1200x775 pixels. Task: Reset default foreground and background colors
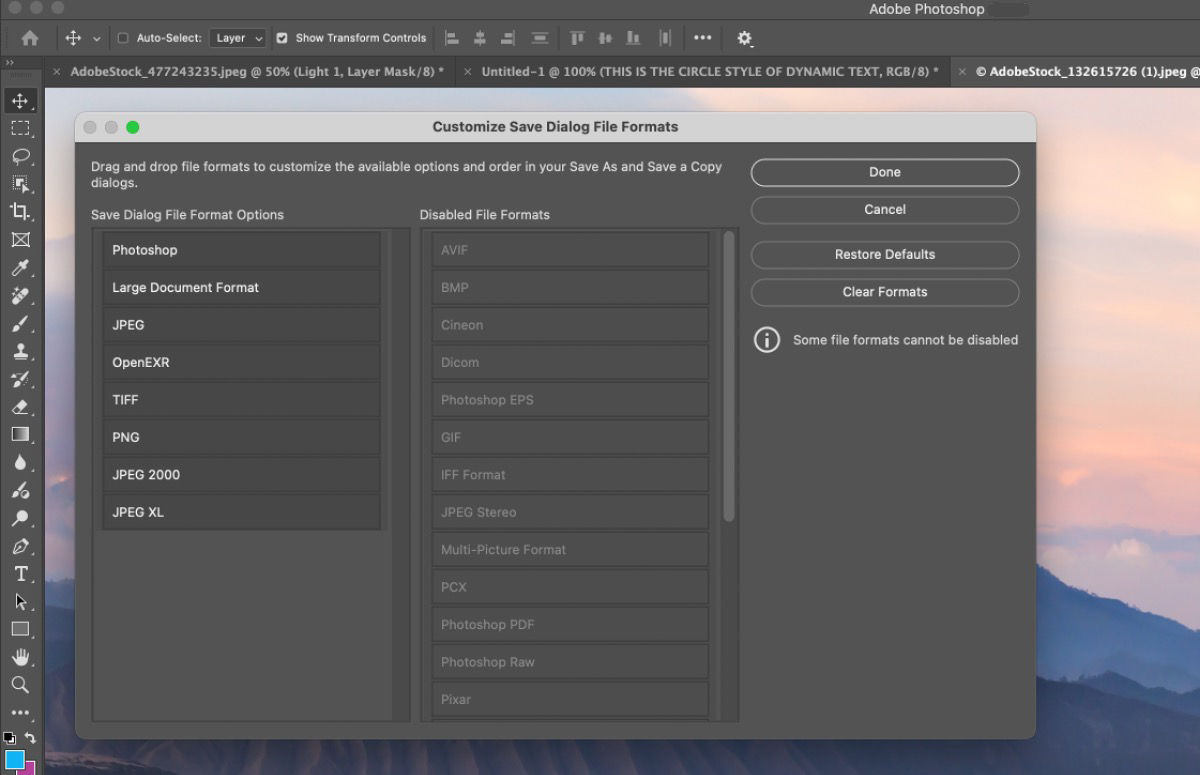click(x=9, y=738)
